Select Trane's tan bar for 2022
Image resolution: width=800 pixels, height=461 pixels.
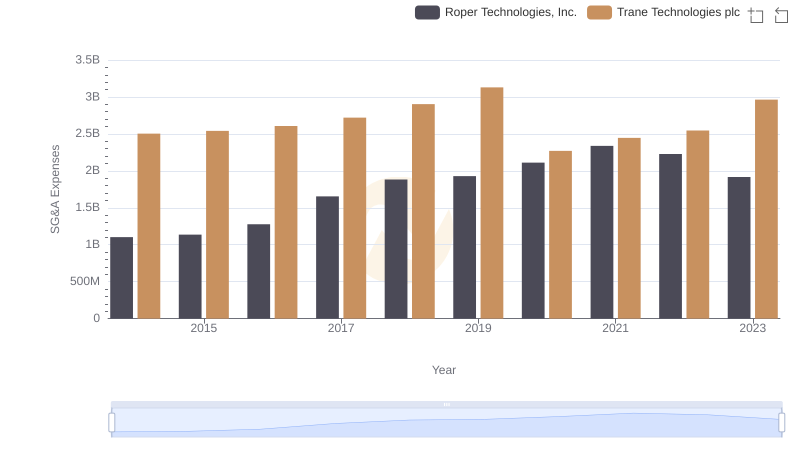698,224
